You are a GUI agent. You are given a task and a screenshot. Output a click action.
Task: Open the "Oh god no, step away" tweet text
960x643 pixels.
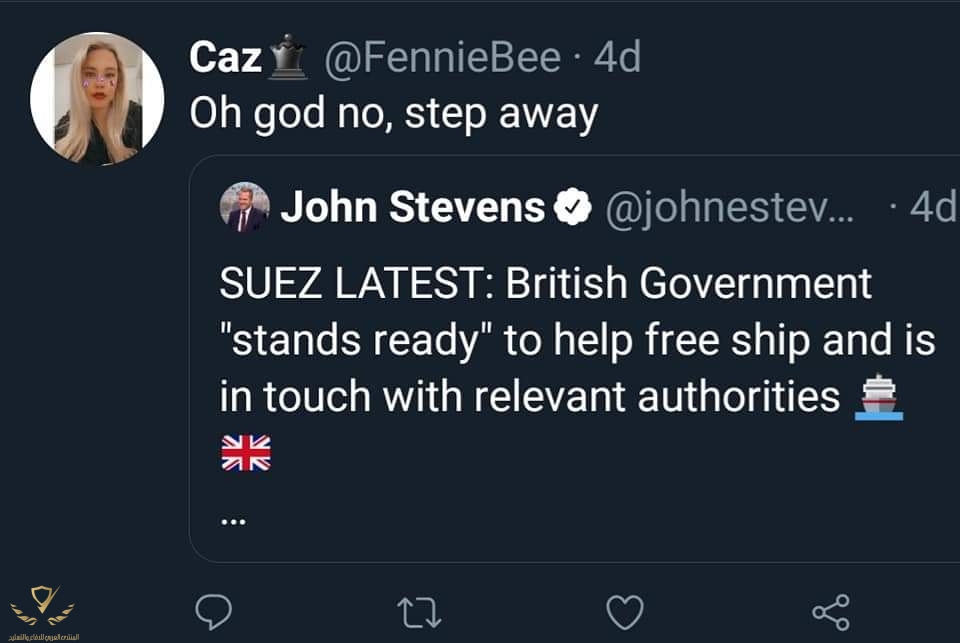point(394,114)
